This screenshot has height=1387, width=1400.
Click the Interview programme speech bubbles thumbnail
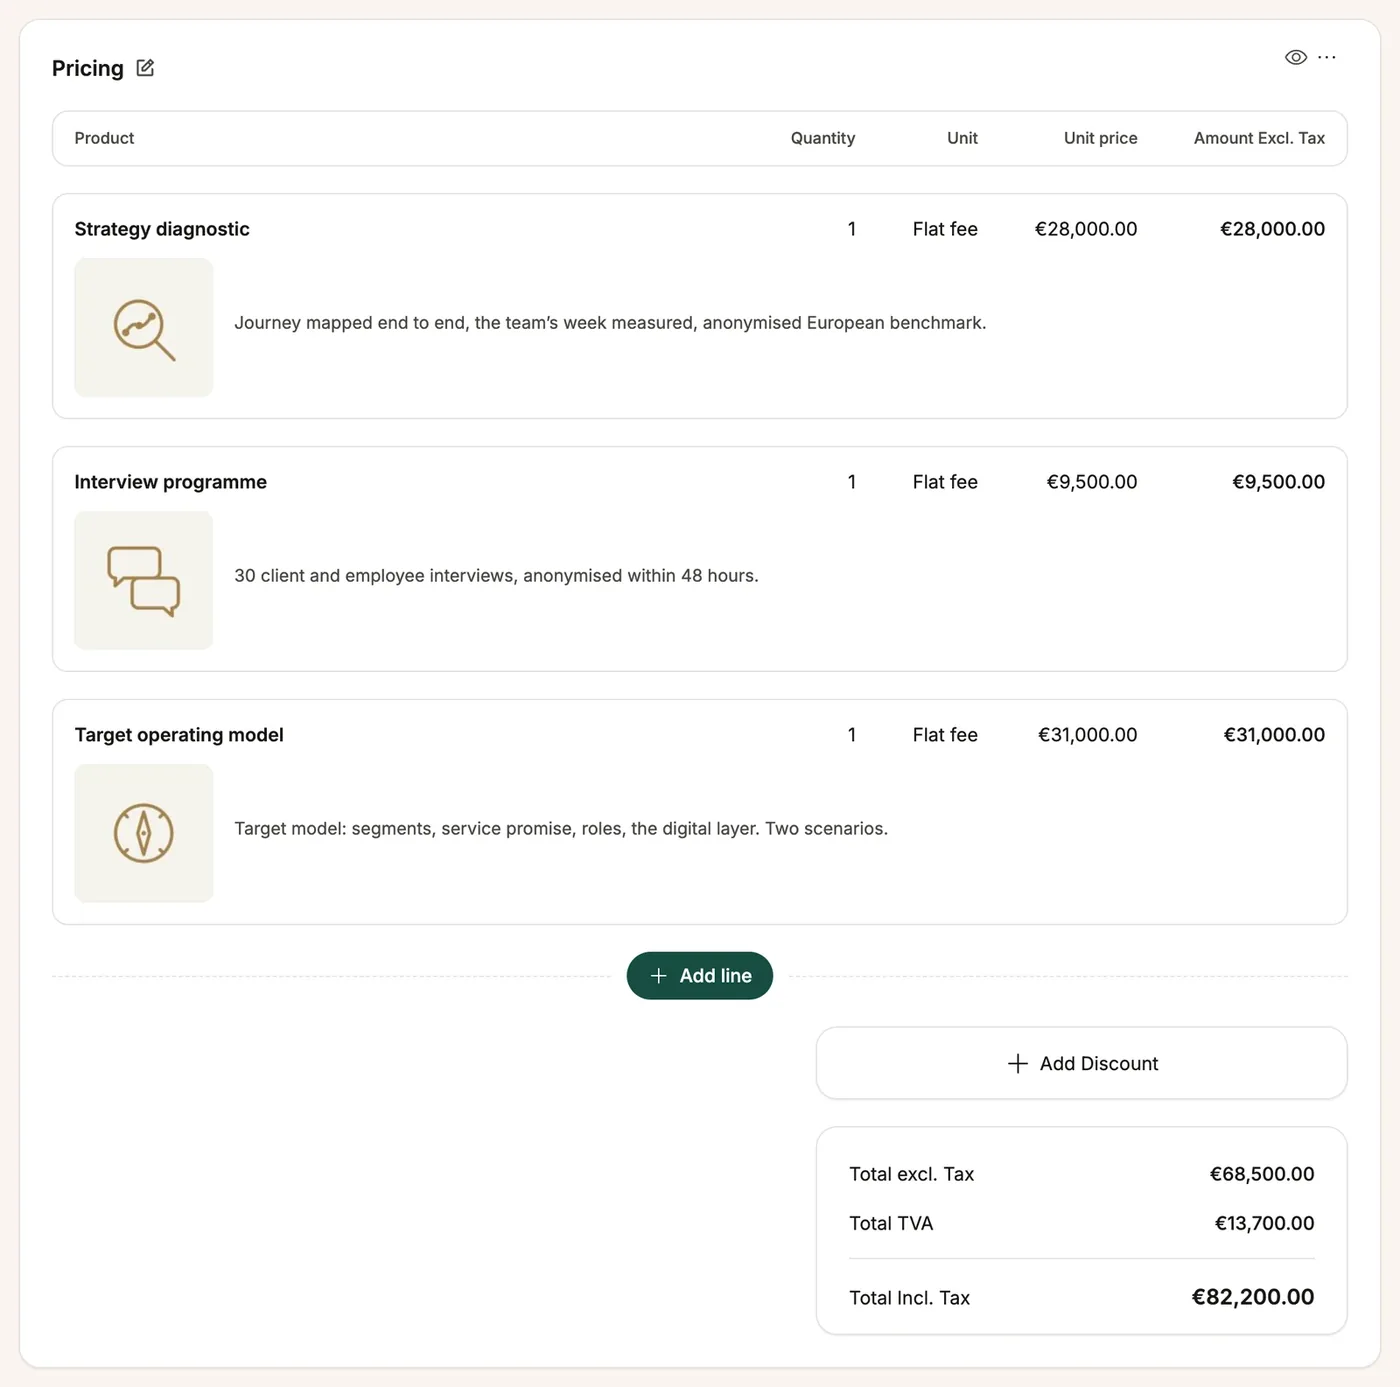tap(144, 581)
